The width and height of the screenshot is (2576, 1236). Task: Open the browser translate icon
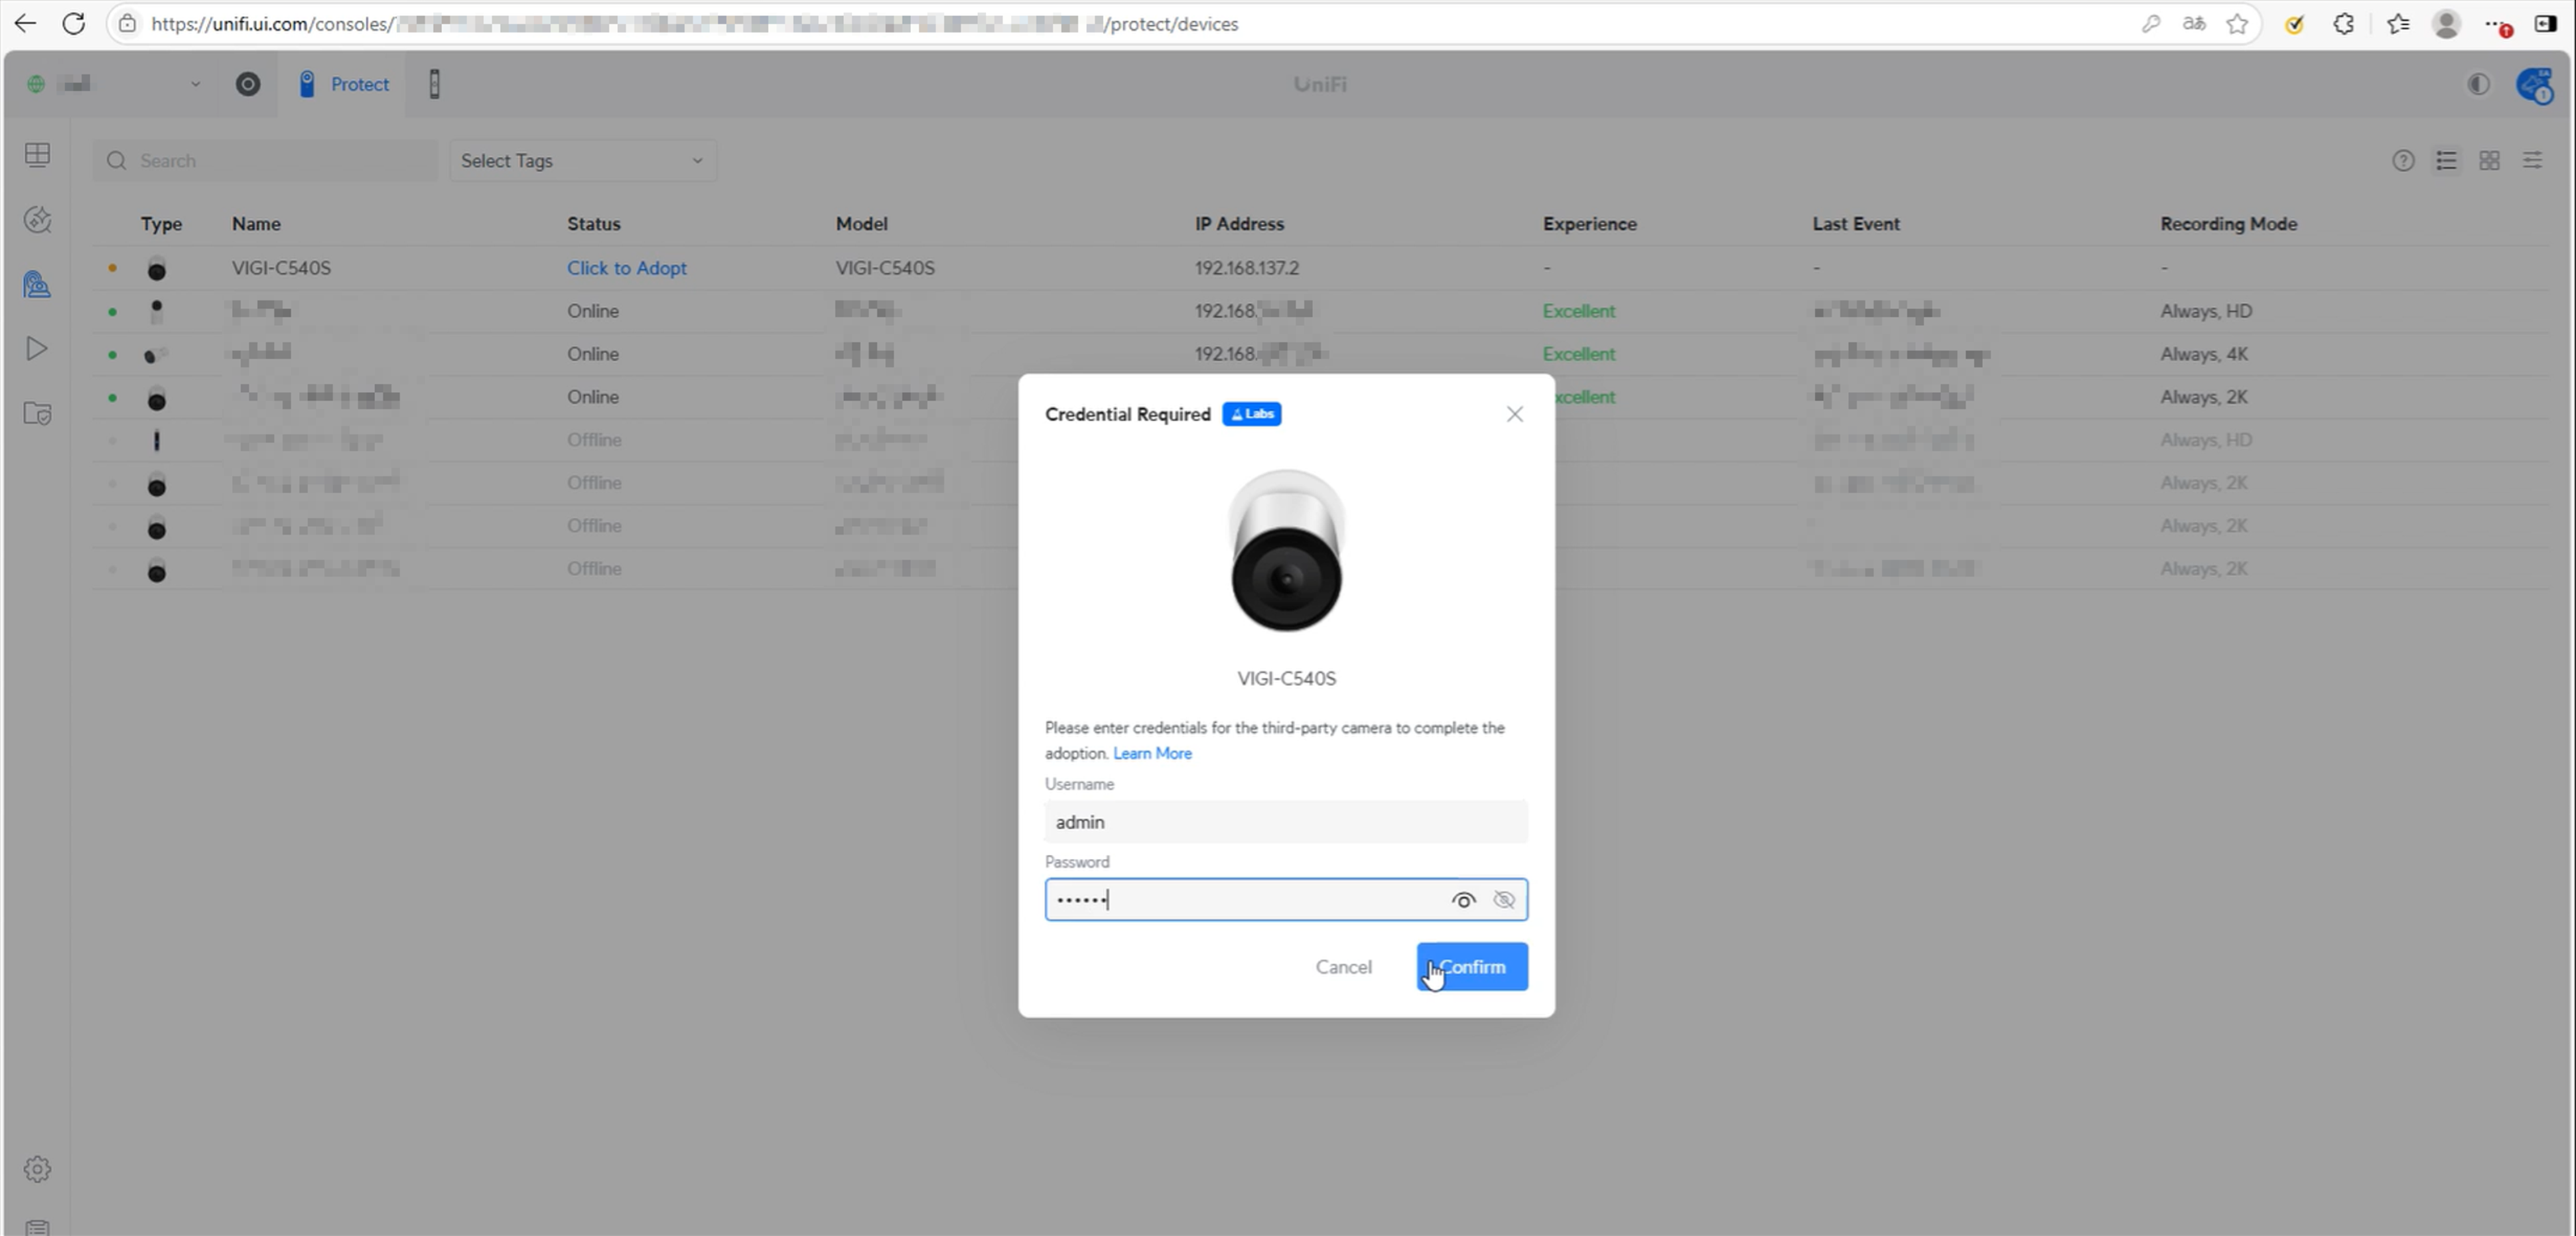click(x=2194, y=24)
